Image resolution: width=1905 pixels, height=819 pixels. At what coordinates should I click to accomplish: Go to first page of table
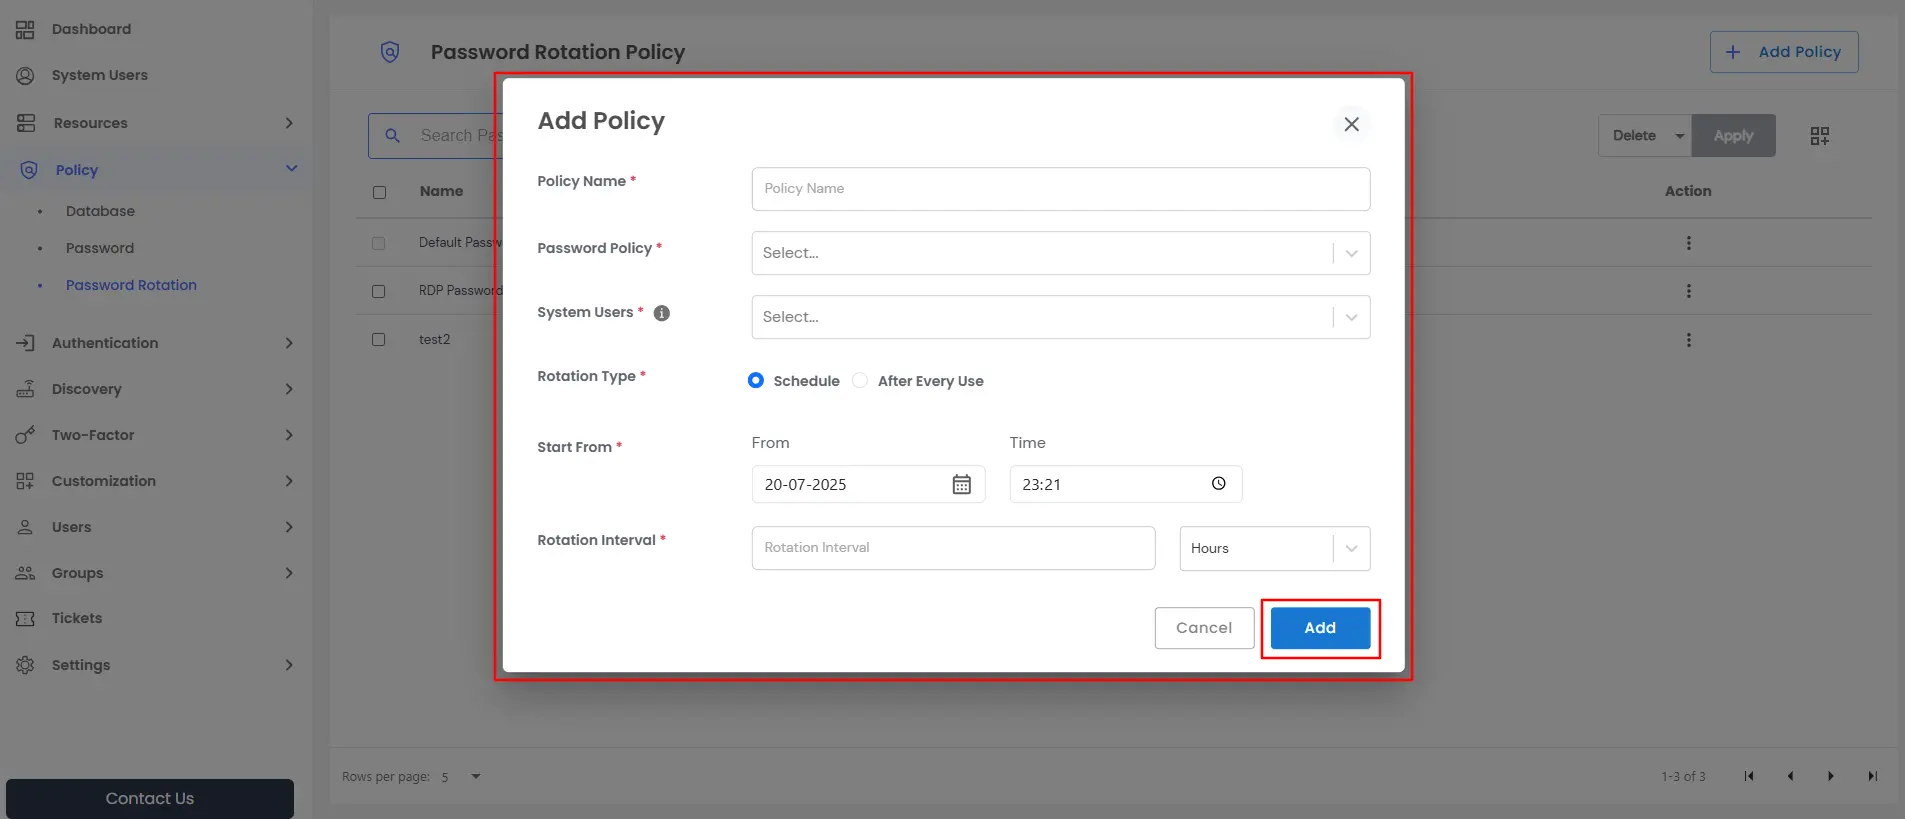coord(1749,776)
